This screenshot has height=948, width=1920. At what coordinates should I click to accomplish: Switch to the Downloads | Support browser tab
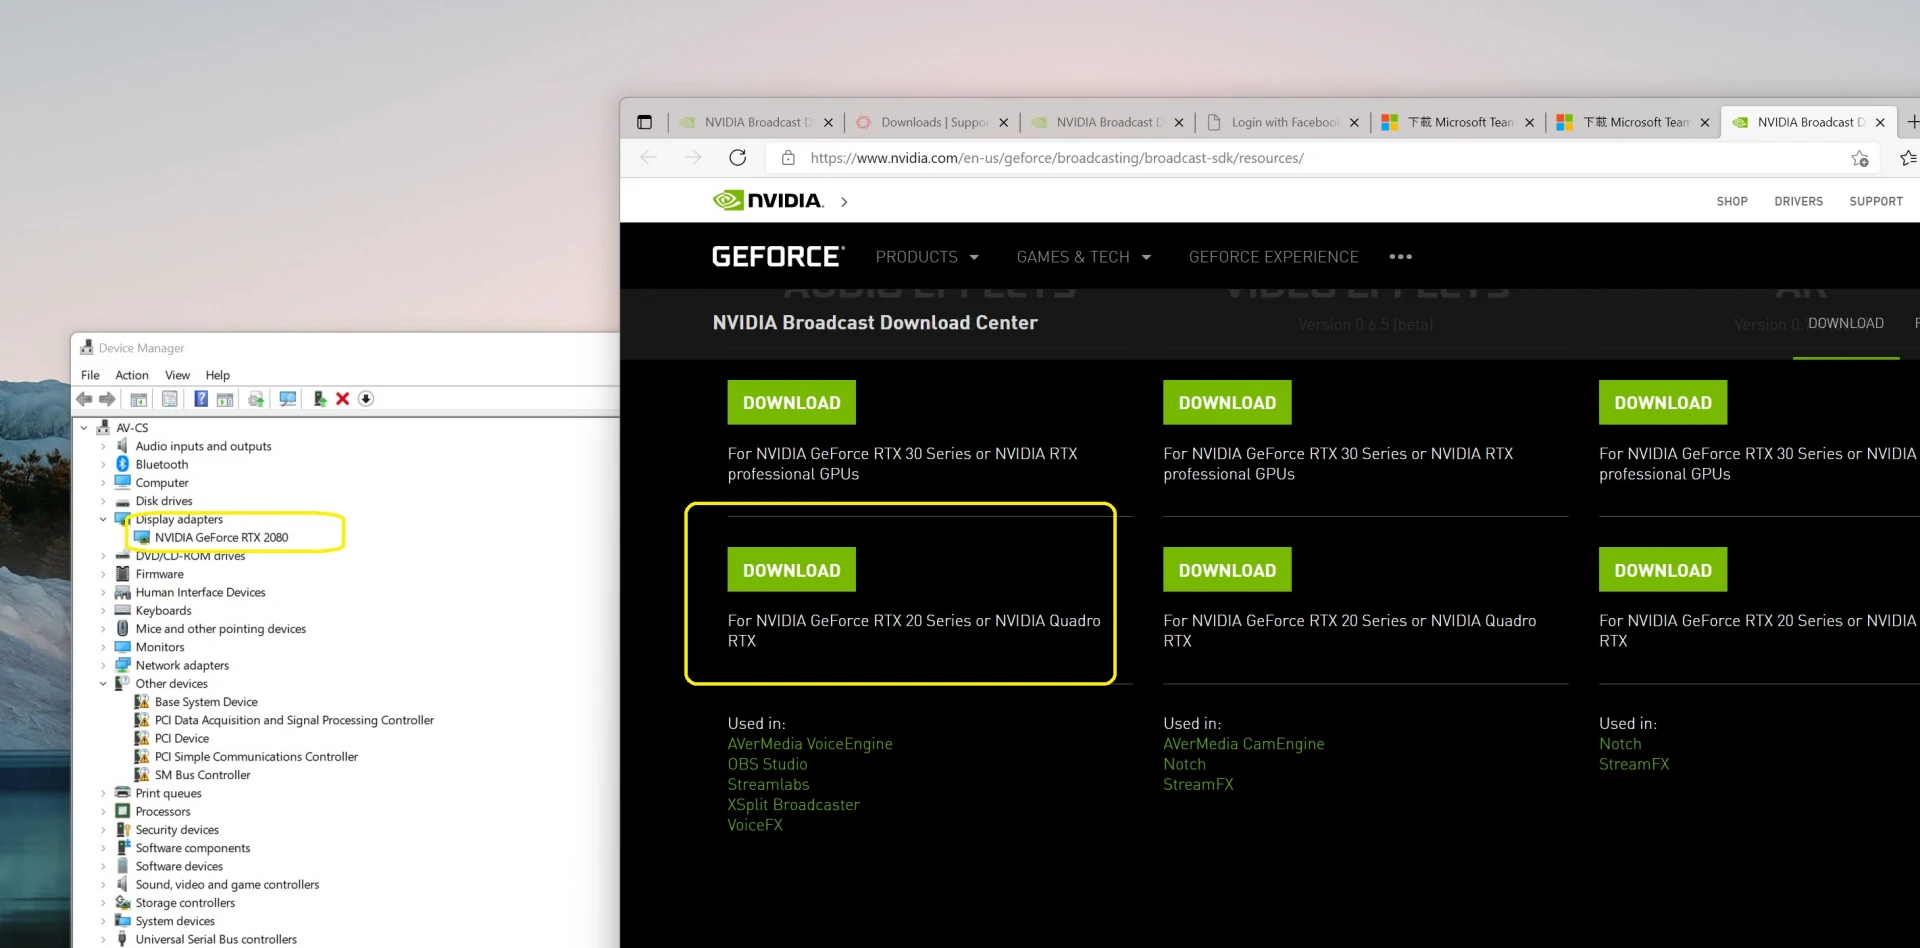(932, 122)
